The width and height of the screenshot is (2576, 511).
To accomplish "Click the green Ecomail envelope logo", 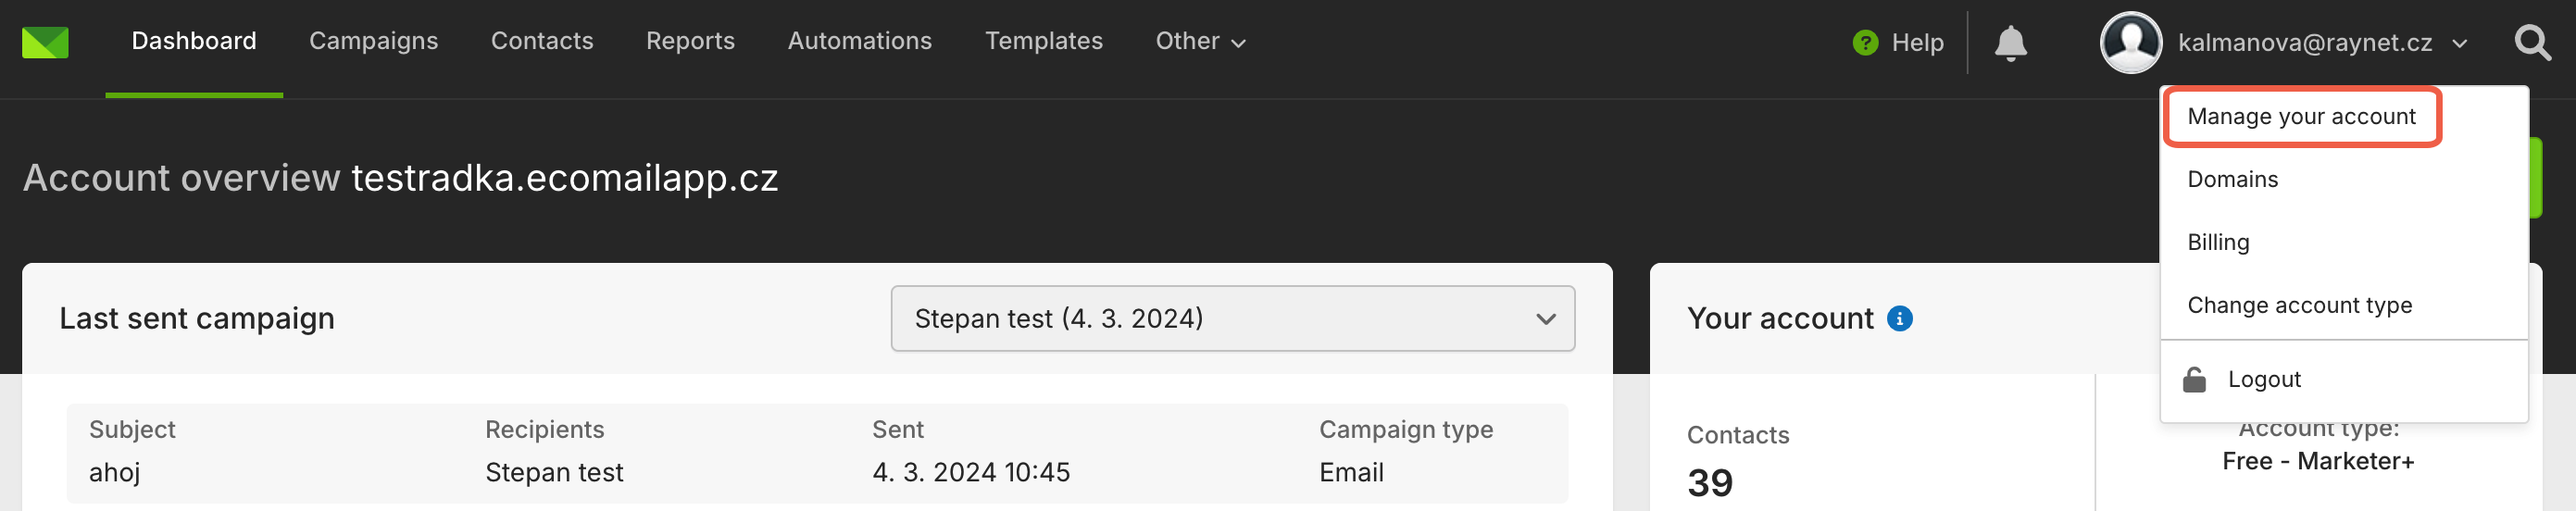I will click(45, 42).
